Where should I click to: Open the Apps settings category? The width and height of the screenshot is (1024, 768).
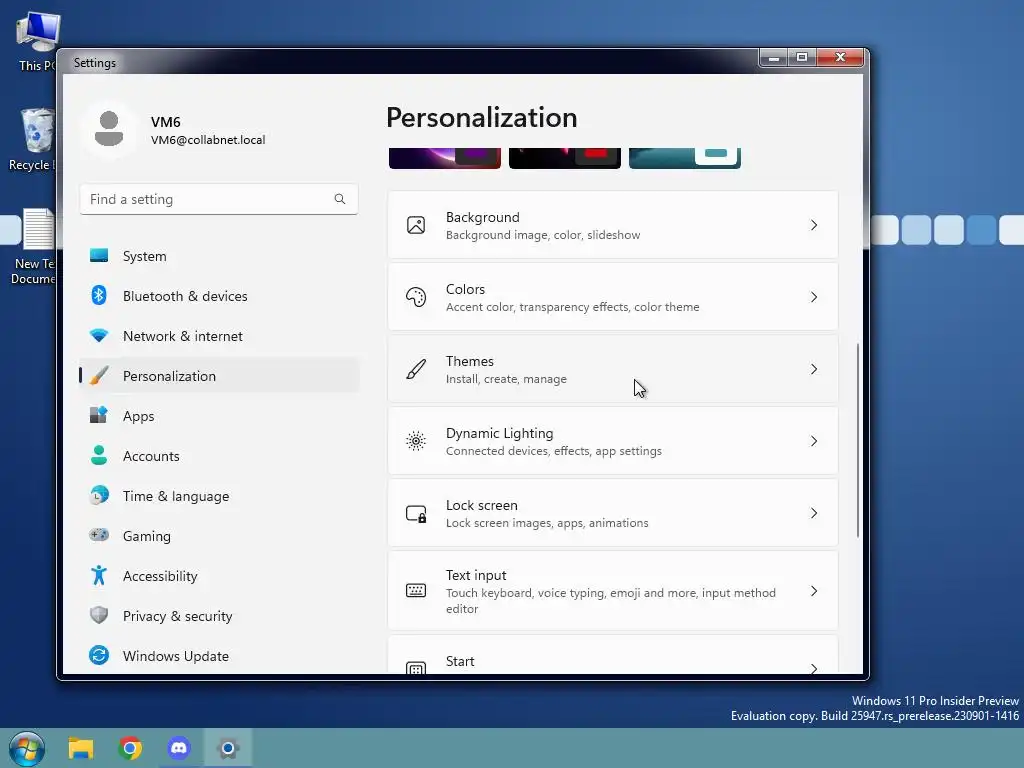[219, 416]
